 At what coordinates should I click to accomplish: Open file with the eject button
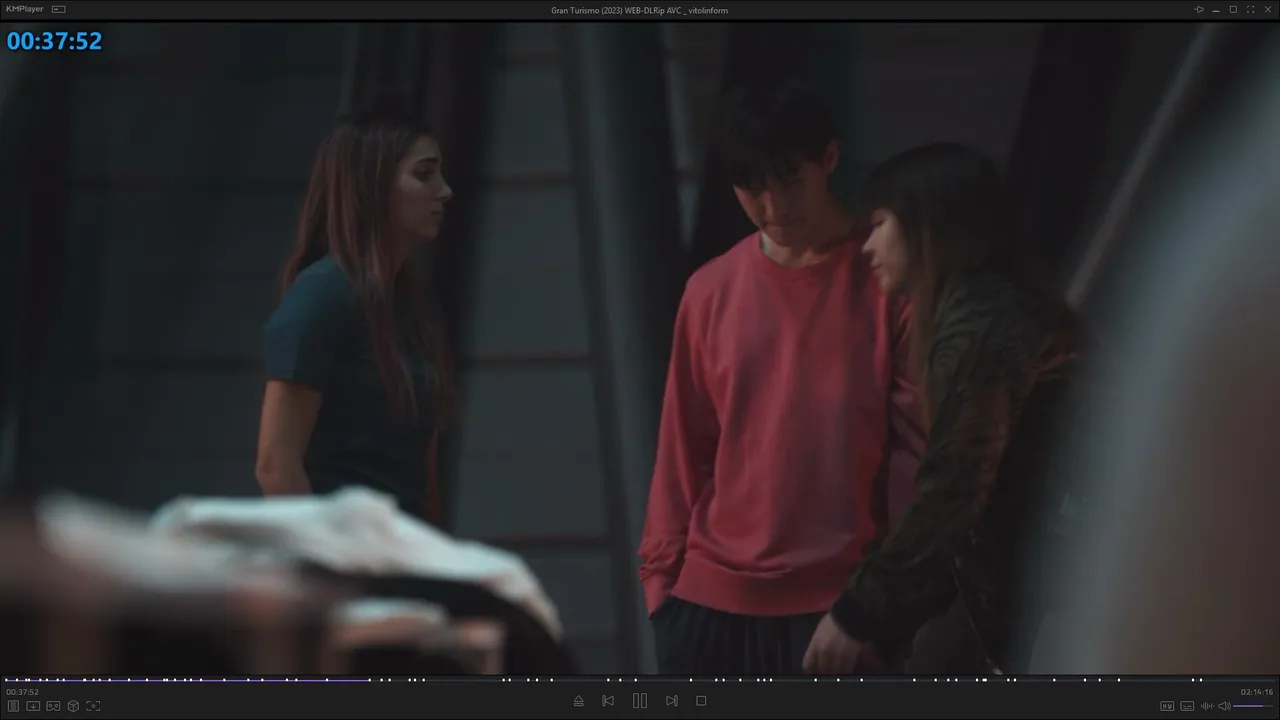pyautogui.click(x=578, y=701)
